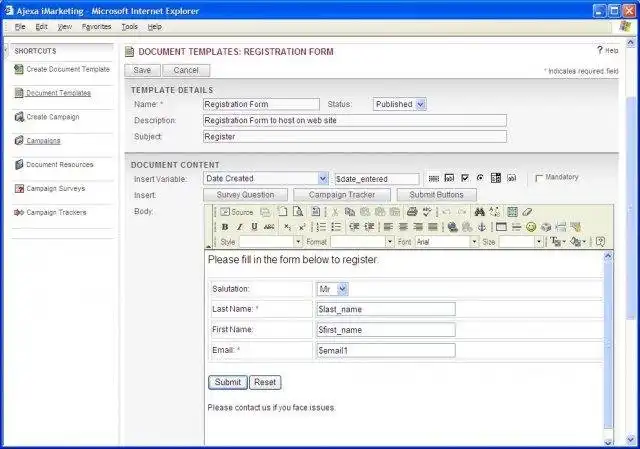Viewport: 640px width, 449px height.
Task: Click the Campaign Tracker button
Action: pyautogui.click(x=342, y=195)
